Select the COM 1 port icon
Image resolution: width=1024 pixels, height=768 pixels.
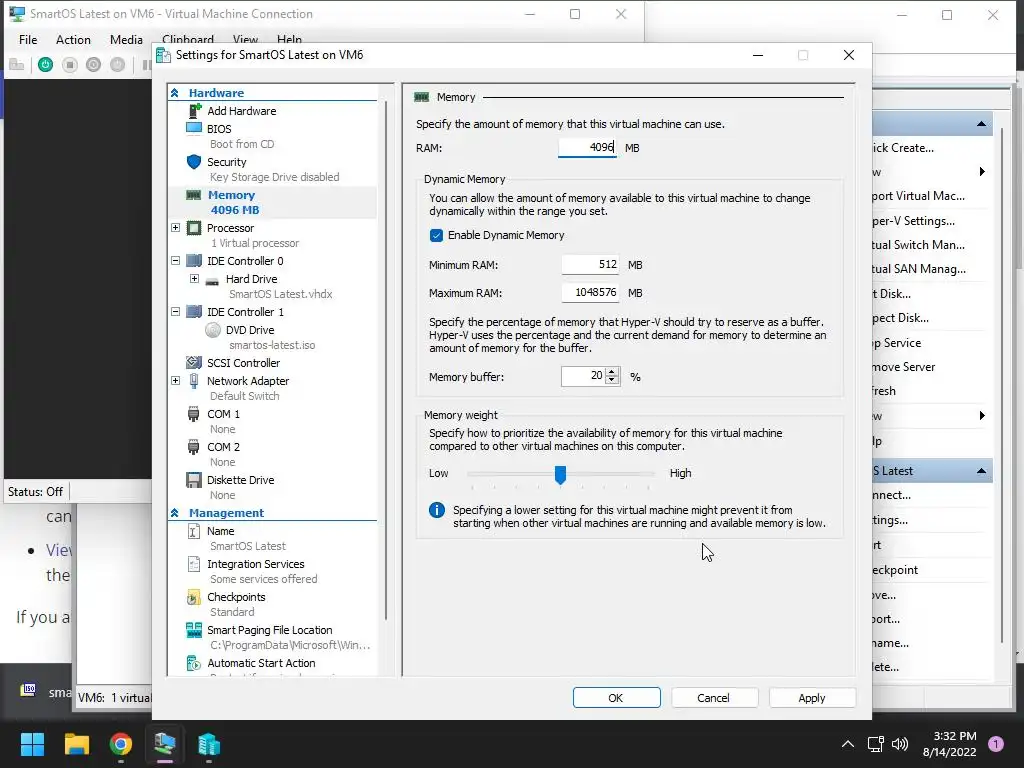pyautogui.click(x=193, y=414)
